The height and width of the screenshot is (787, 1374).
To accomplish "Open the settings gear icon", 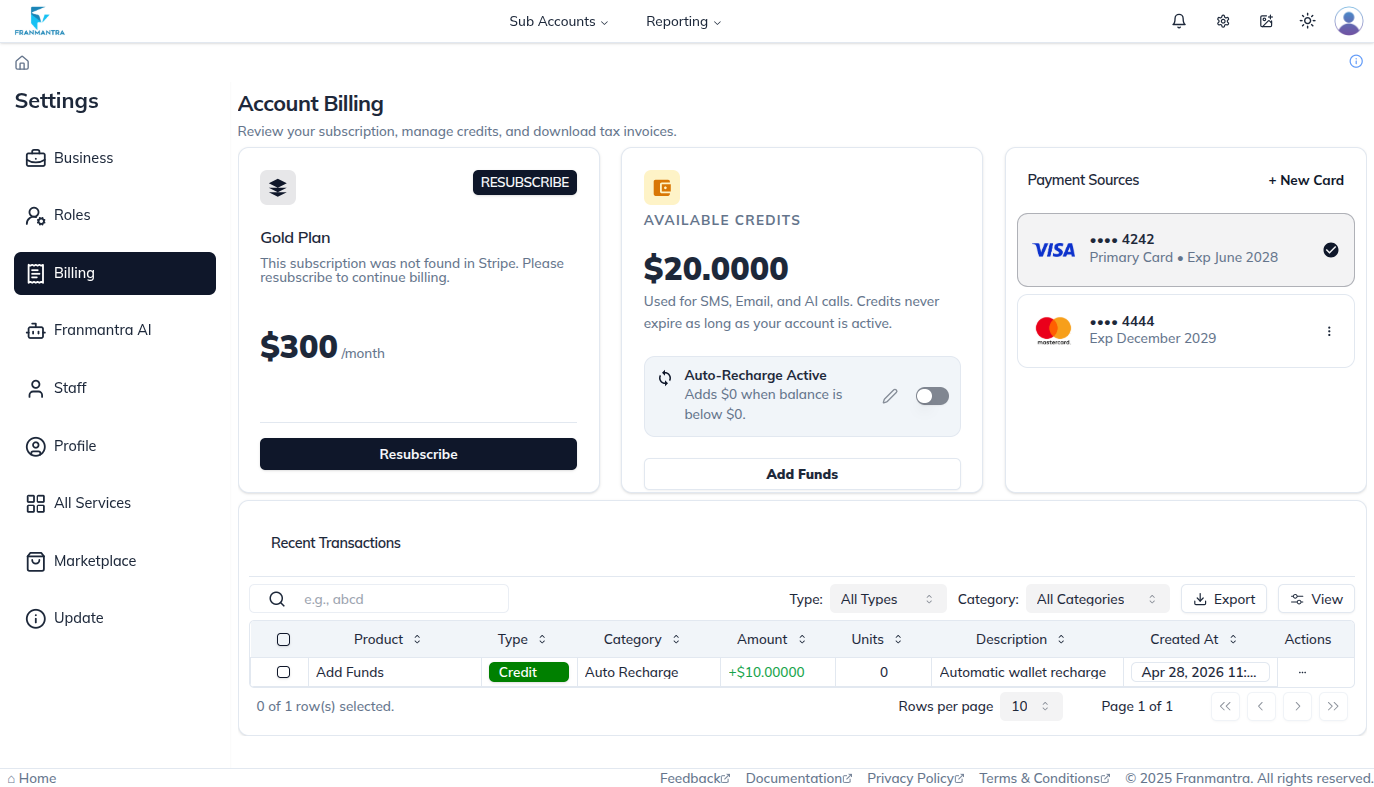I will point(1223,21).
